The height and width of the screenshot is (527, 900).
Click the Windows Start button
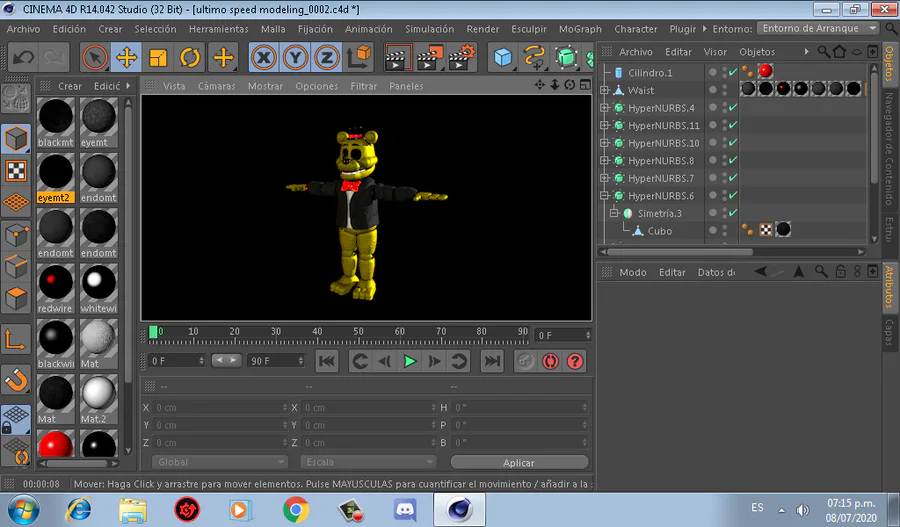point(24,509)
